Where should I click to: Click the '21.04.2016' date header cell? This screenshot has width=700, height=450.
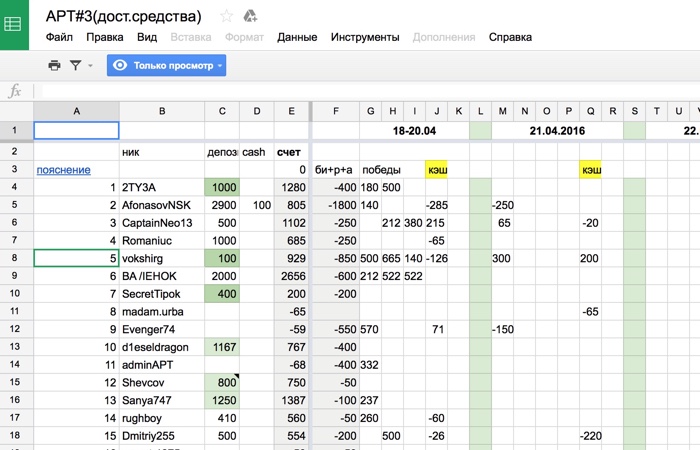[557, 131]
